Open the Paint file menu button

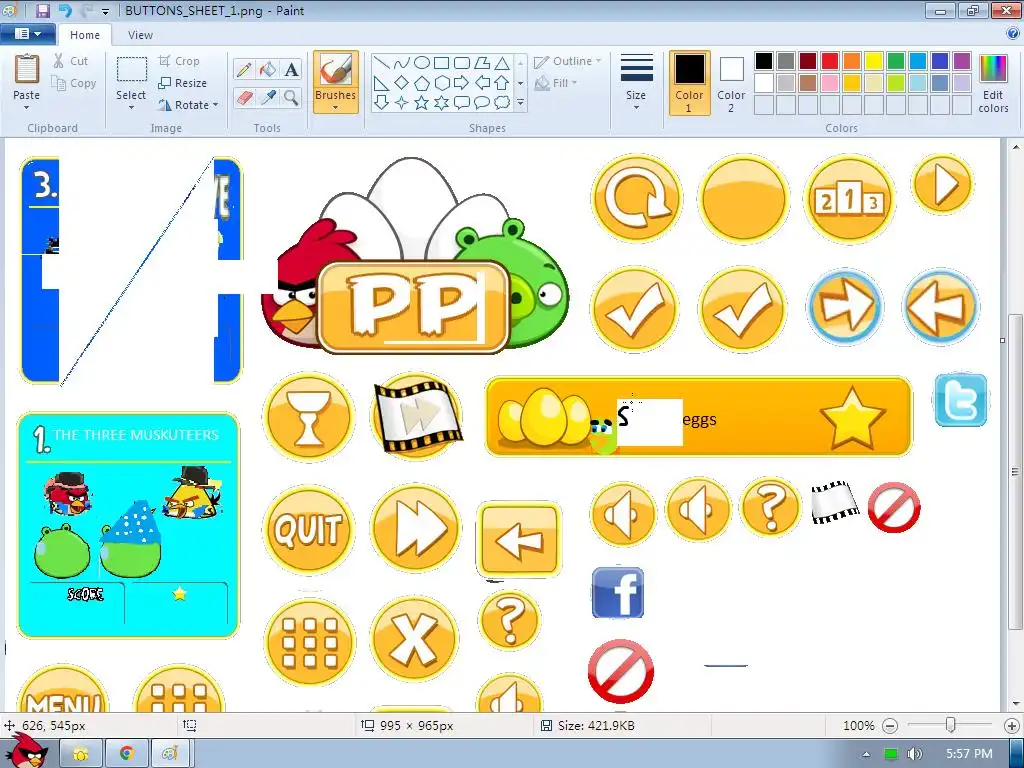(27, 34)
